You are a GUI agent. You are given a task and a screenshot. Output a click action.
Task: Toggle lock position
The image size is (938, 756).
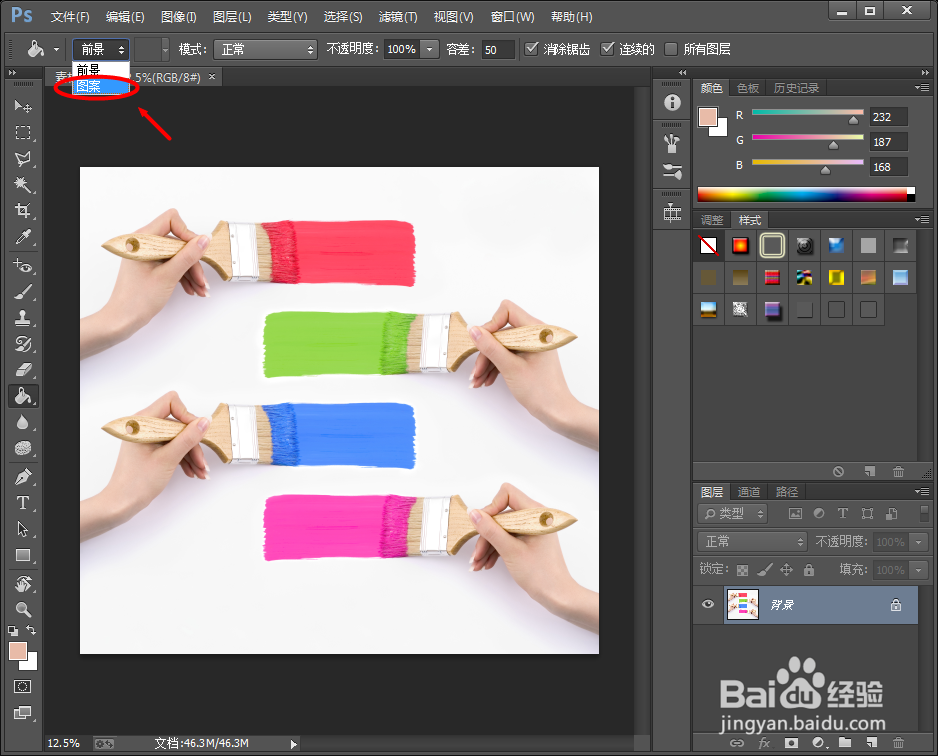(x=787, y=570)
